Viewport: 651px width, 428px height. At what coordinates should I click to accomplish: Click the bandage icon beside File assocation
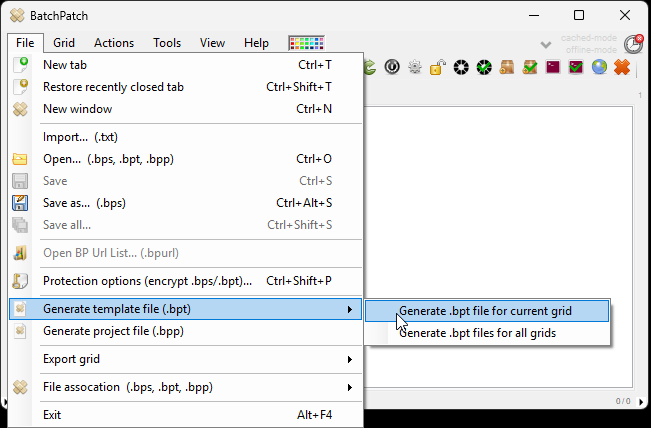(x=20, y=387)
